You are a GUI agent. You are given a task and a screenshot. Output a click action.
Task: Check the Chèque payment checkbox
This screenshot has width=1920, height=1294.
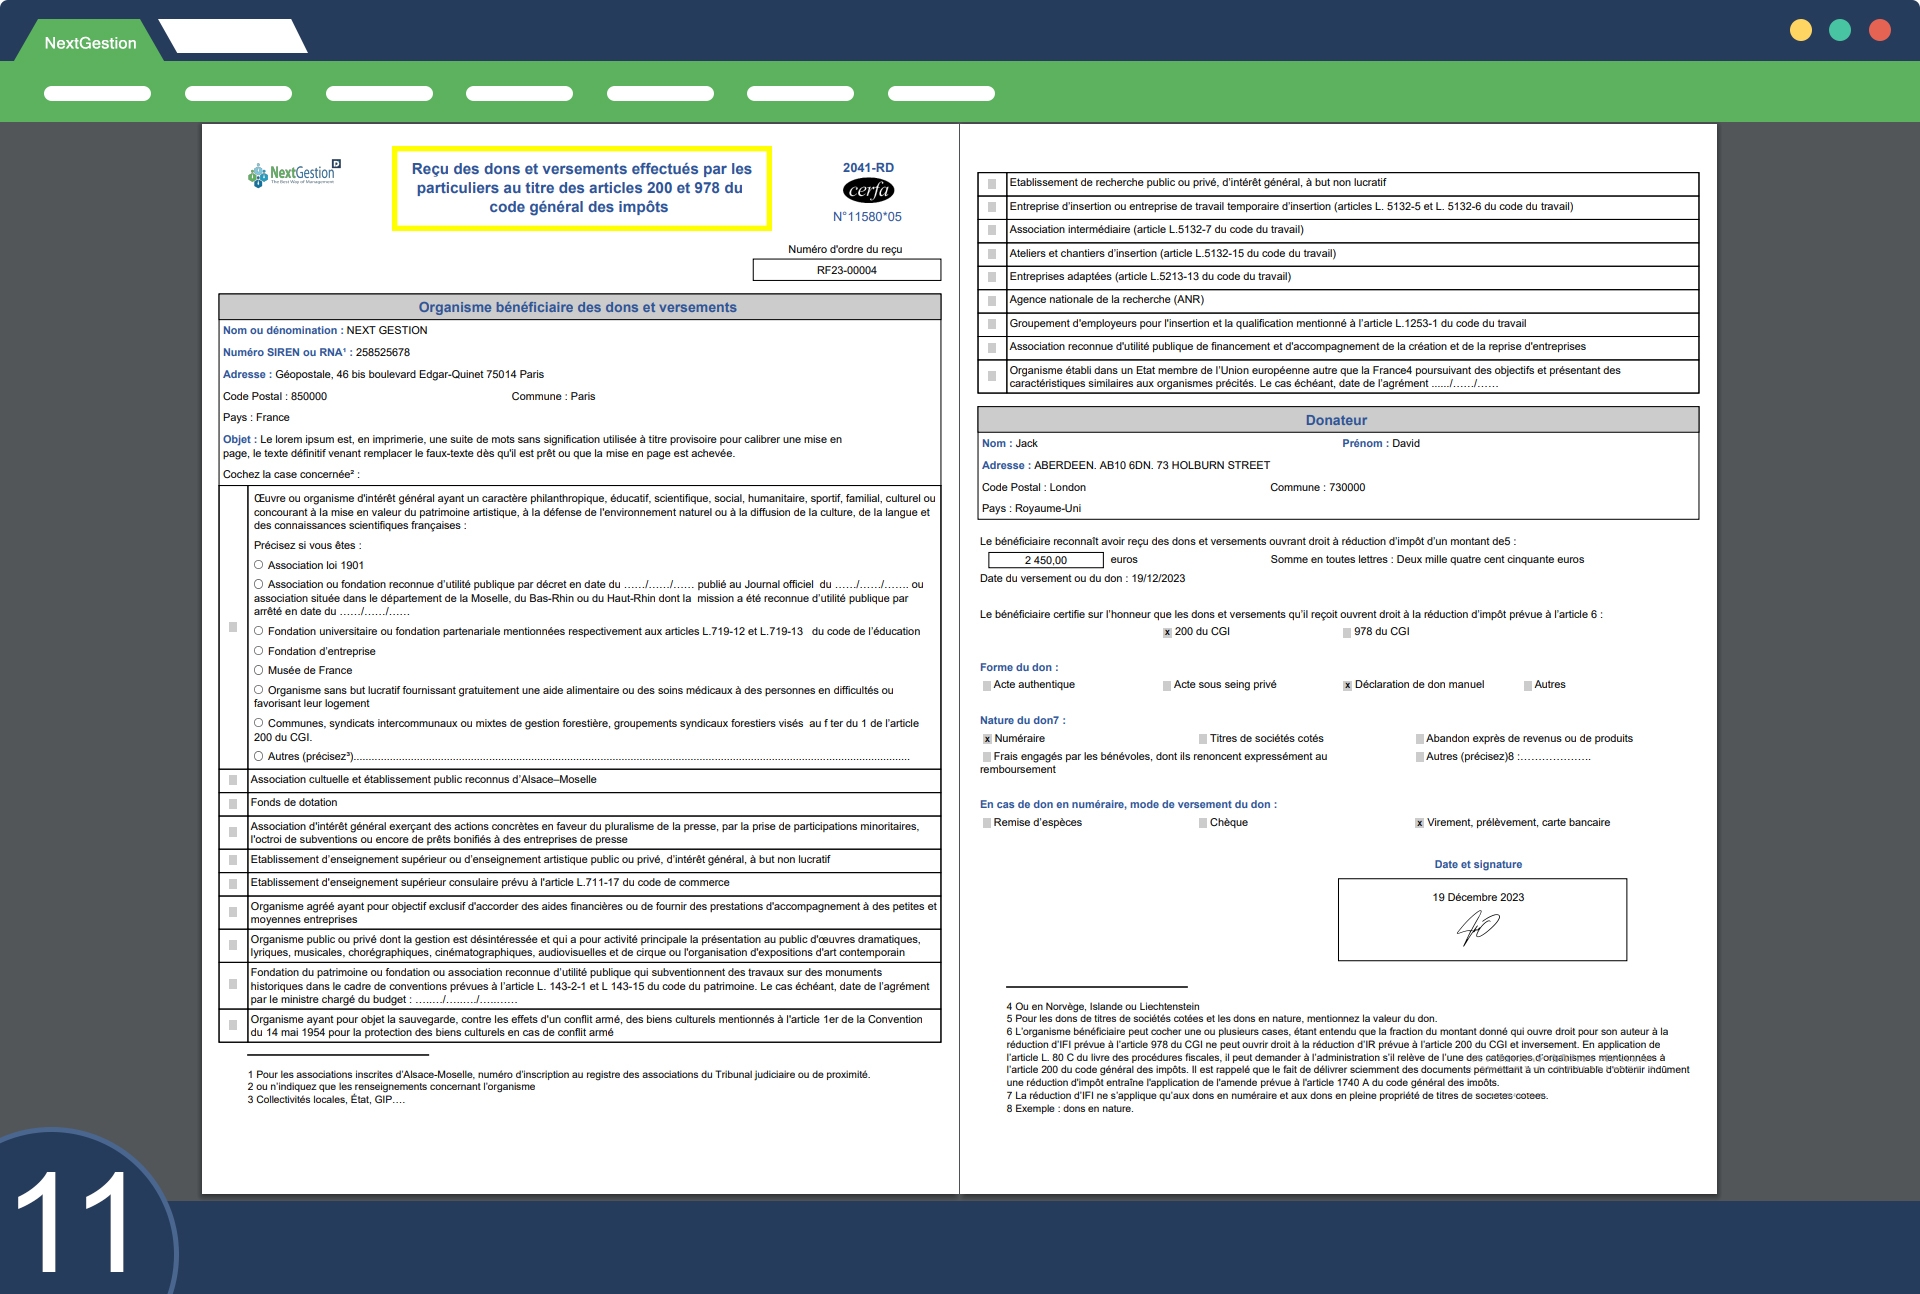(x=1203, y=823)
